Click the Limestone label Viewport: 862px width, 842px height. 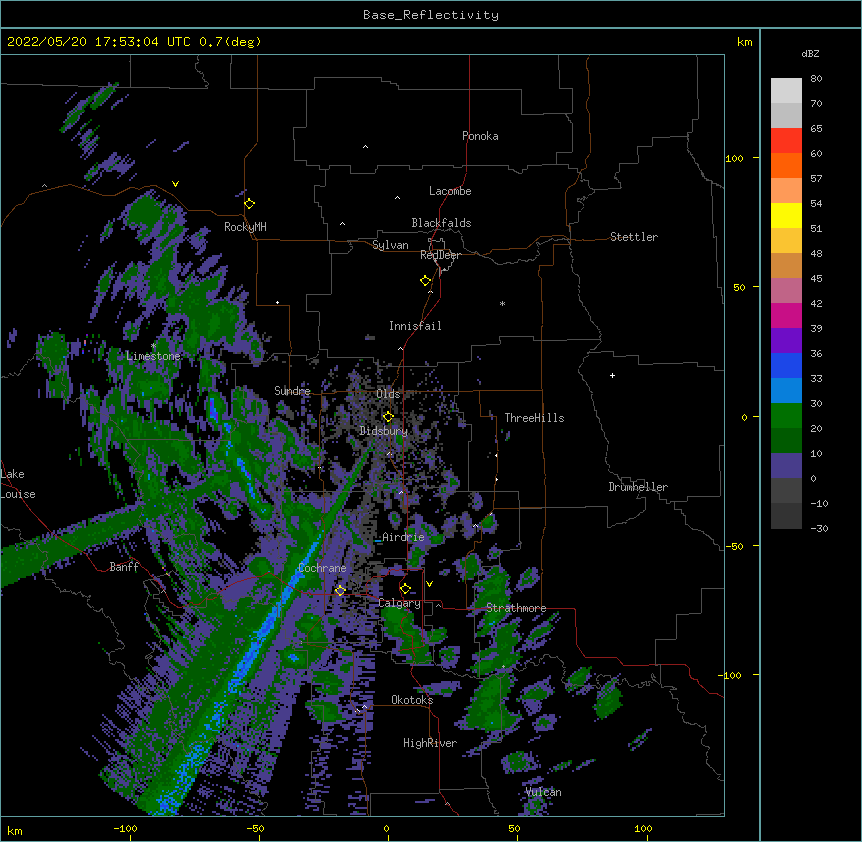pyautogui.click(x=153, y=356)
